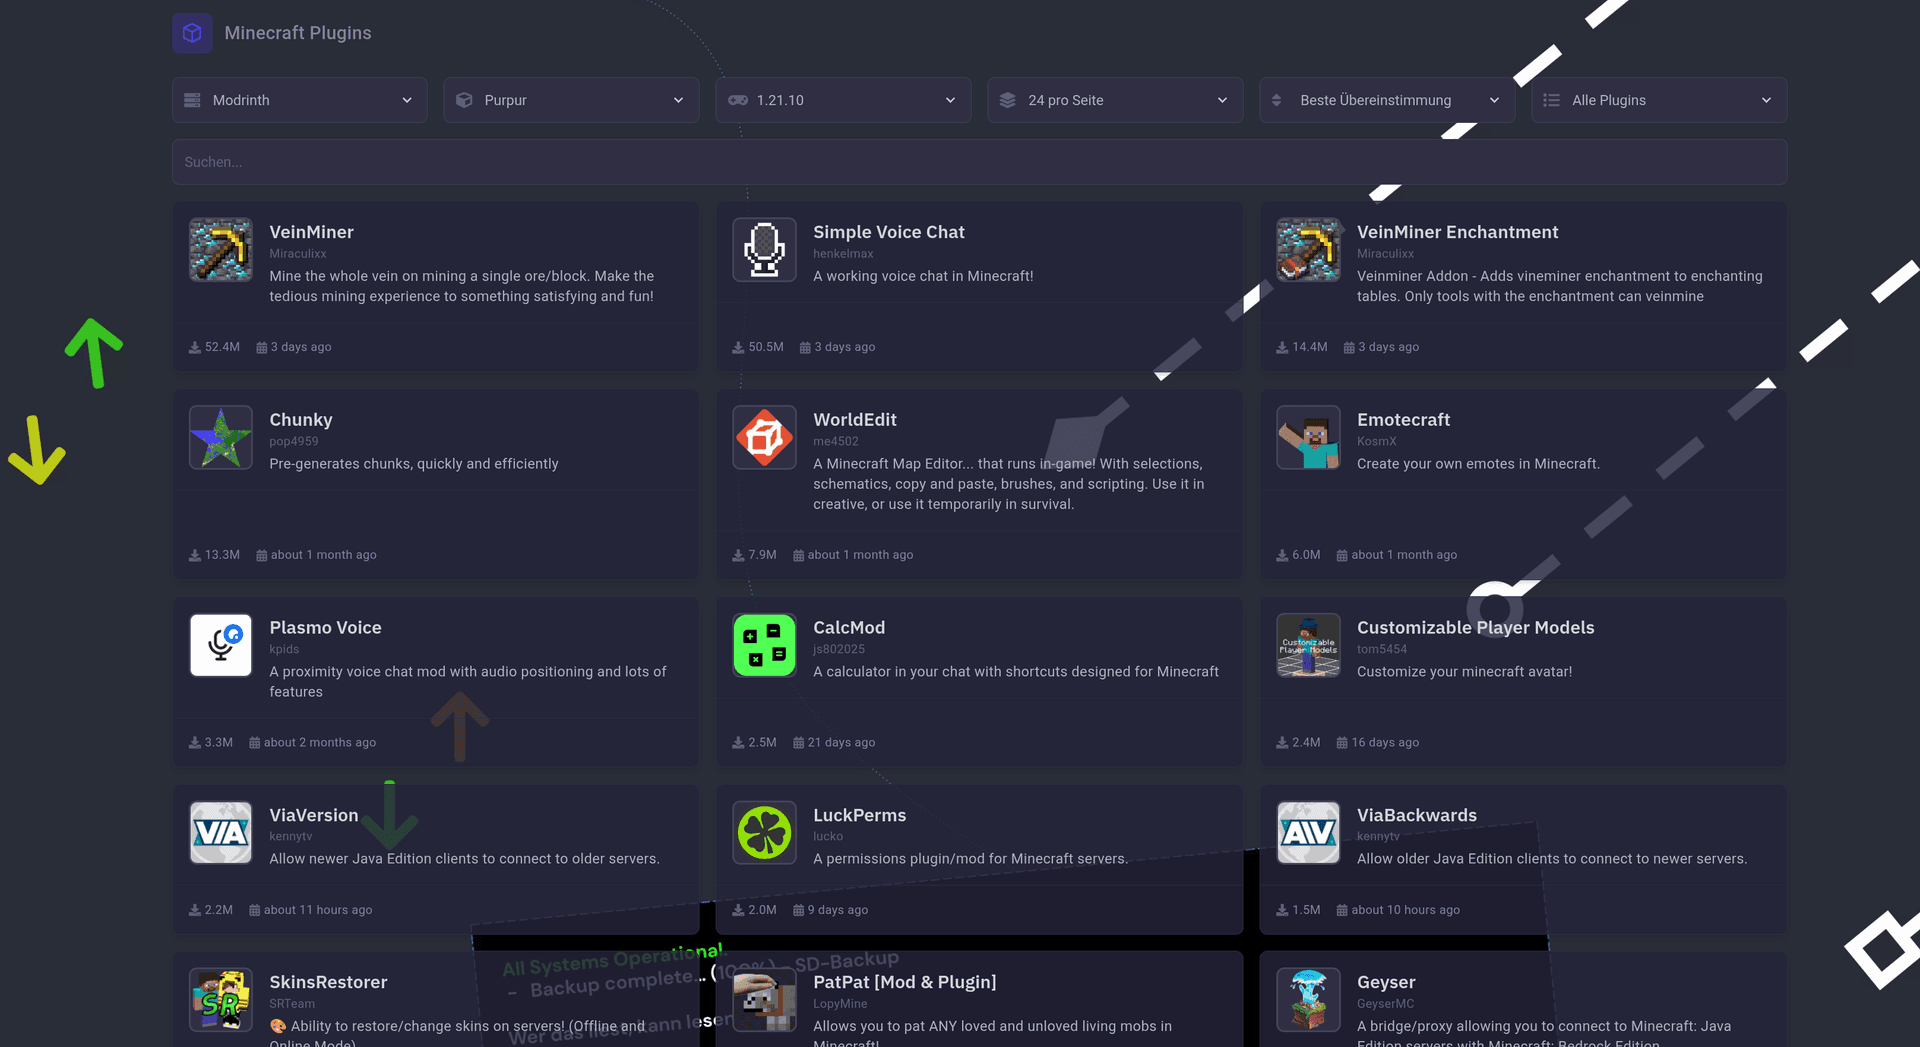The image size is (1920, 1047).
Task: Click the Minecraft Plugins cube icon
Action: 192,33
